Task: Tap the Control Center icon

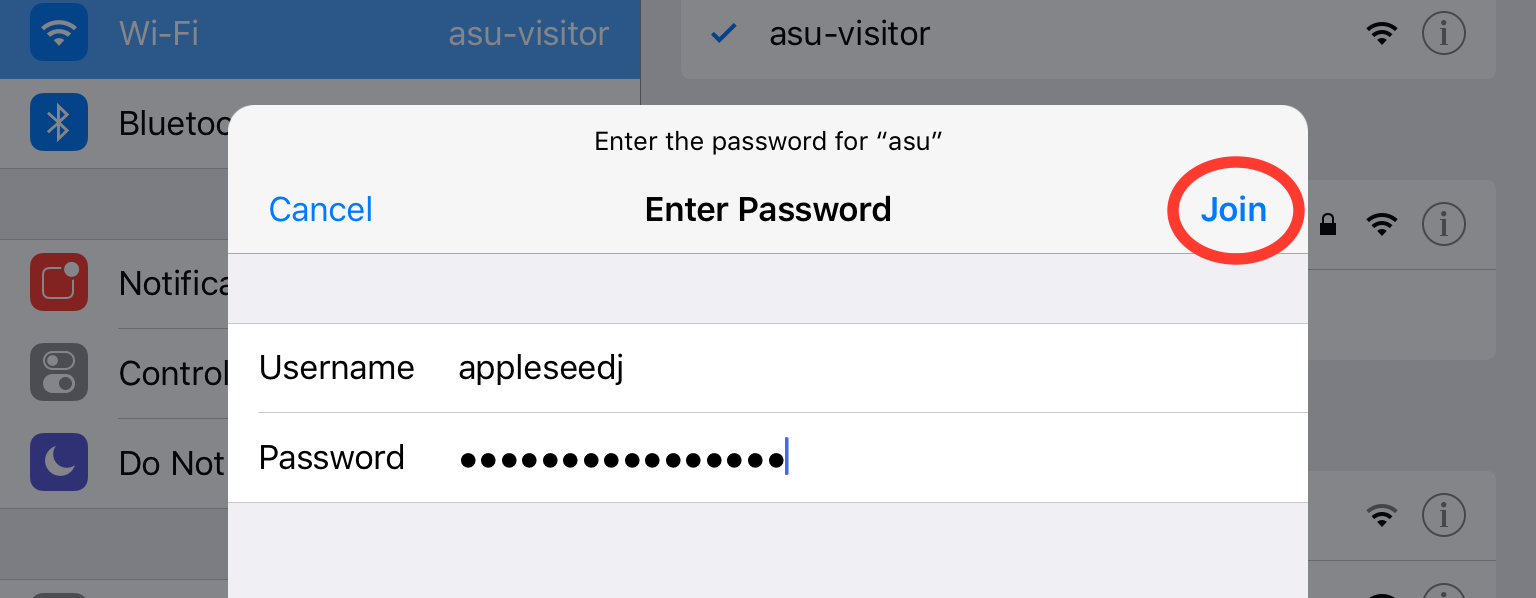Action: 59,373
